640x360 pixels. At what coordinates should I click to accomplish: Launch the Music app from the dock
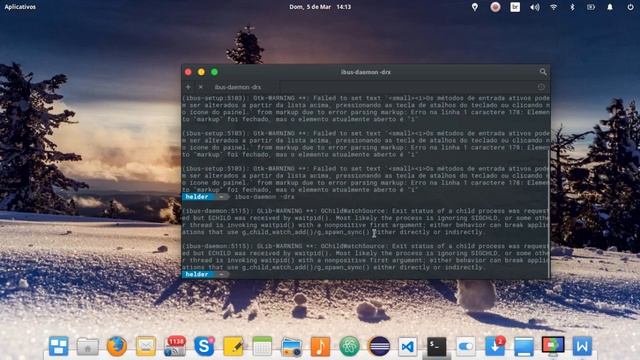[x=320, y=346]
